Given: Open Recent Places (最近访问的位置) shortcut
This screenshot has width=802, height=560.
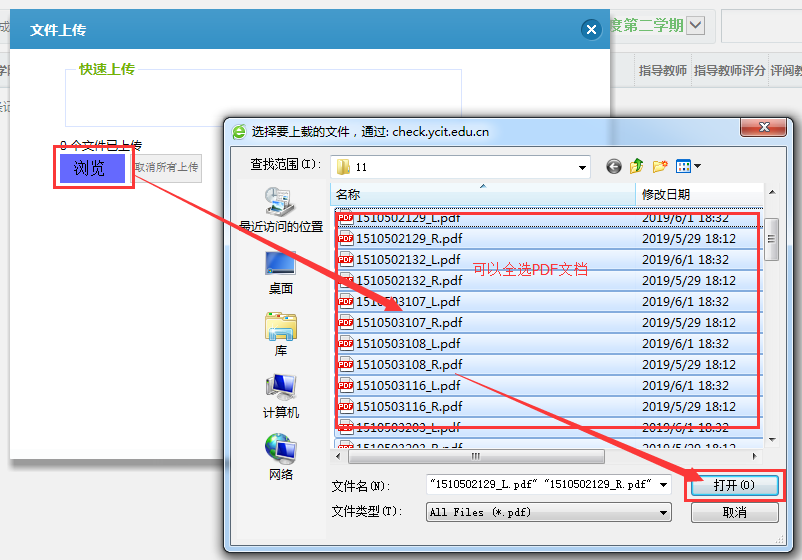Looking at the screenshot, I should click(281, 208).
